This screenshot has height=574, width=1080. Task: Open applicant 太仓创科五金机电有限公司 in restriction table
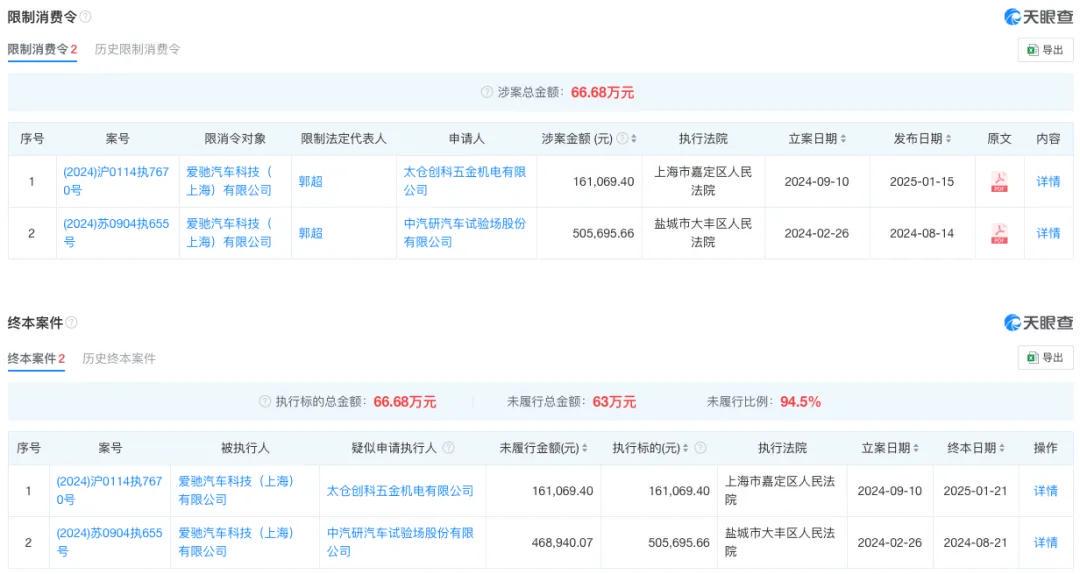(465, 181)
